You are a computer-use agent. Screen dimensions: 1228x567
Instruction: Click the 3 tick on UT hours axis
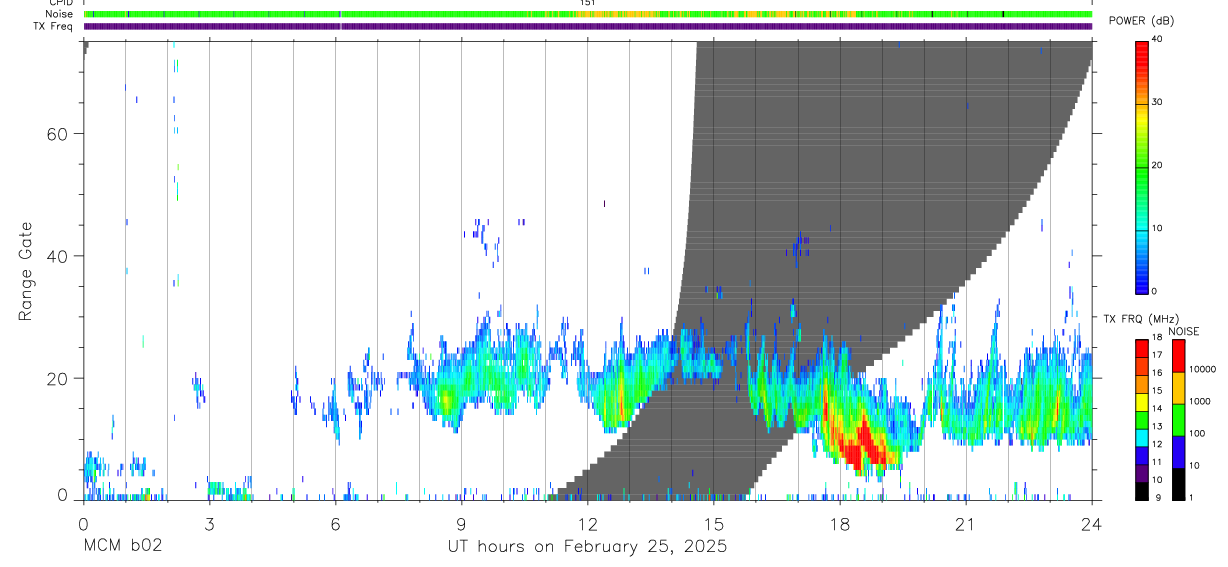209,524
